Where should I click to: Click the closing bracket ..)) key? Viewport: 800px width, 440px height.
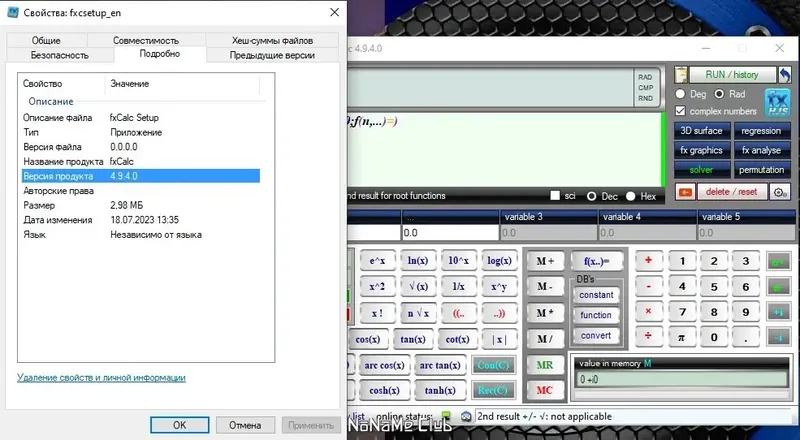click(x=499, y=313)
